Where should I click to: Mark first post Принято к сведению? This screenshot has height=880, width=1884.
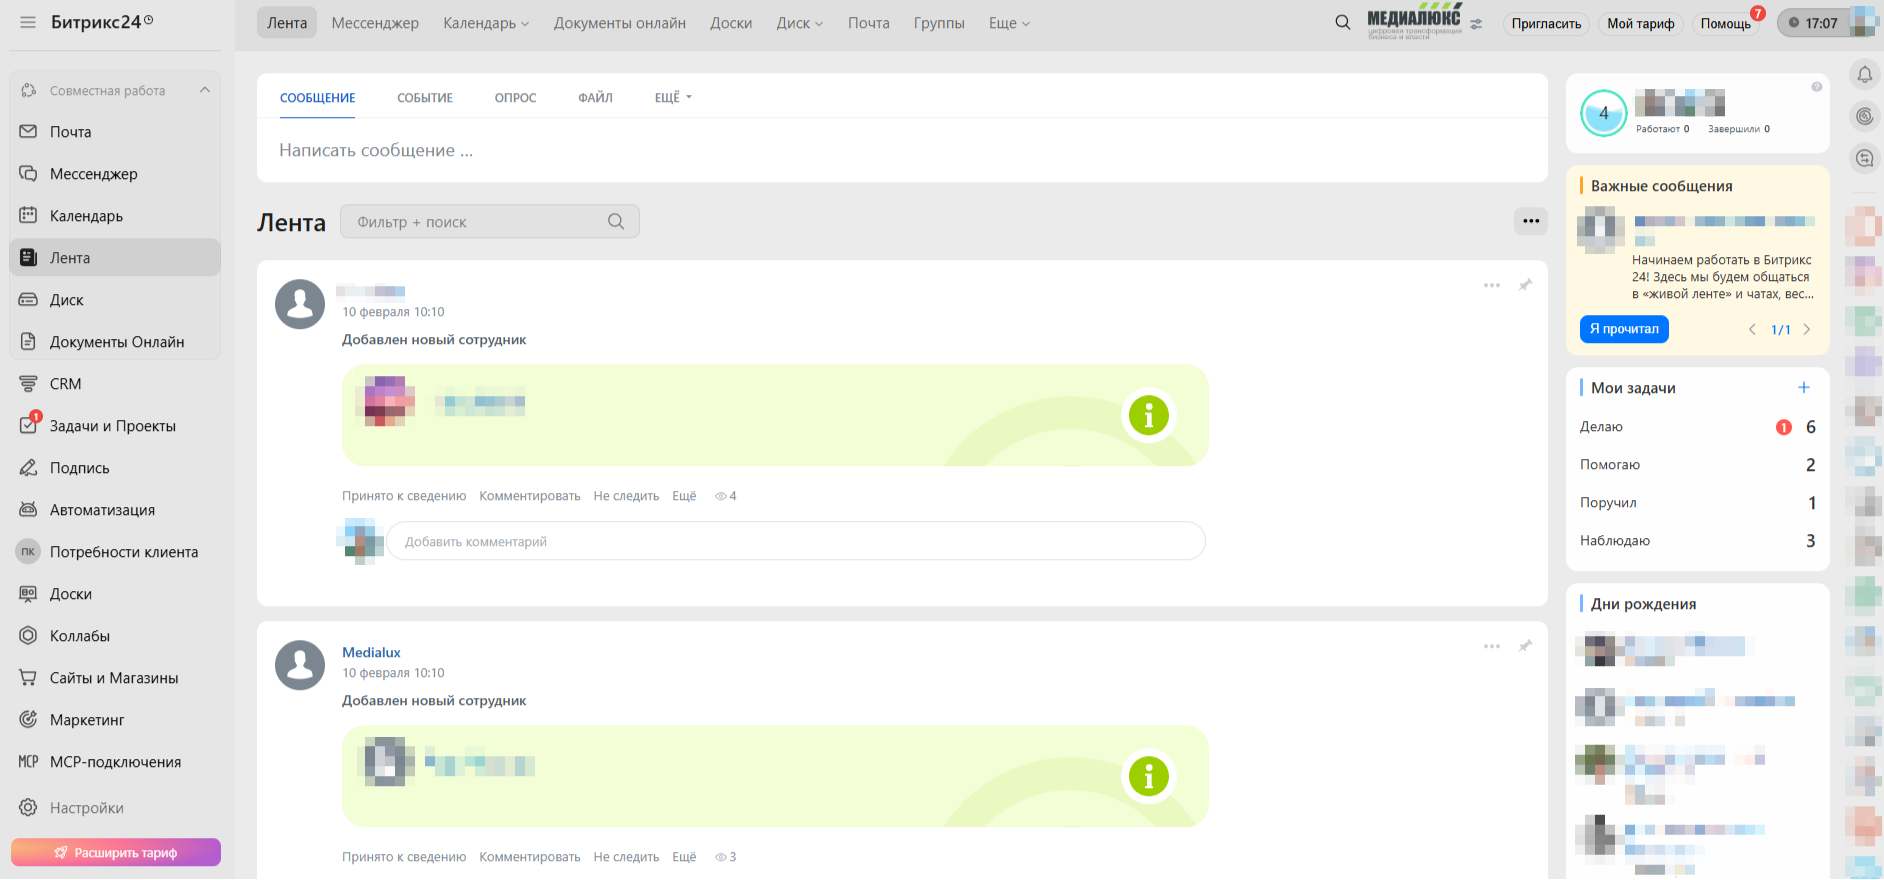click(404, 496)
